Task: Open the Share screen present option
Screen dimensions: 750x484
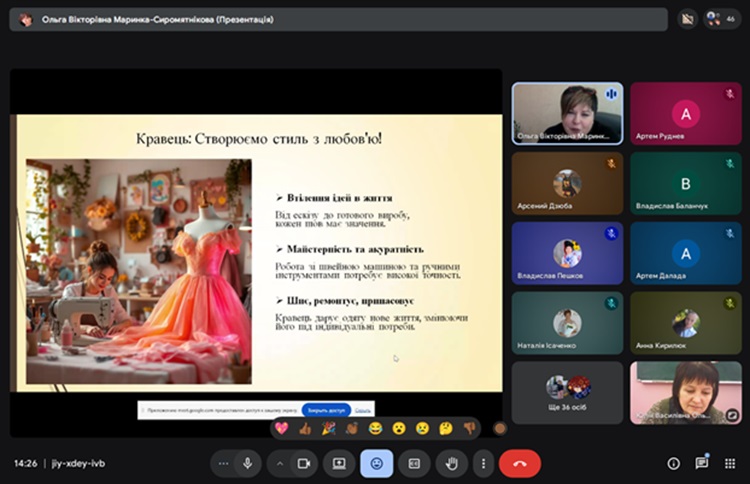Action: (x=339, y=463)
